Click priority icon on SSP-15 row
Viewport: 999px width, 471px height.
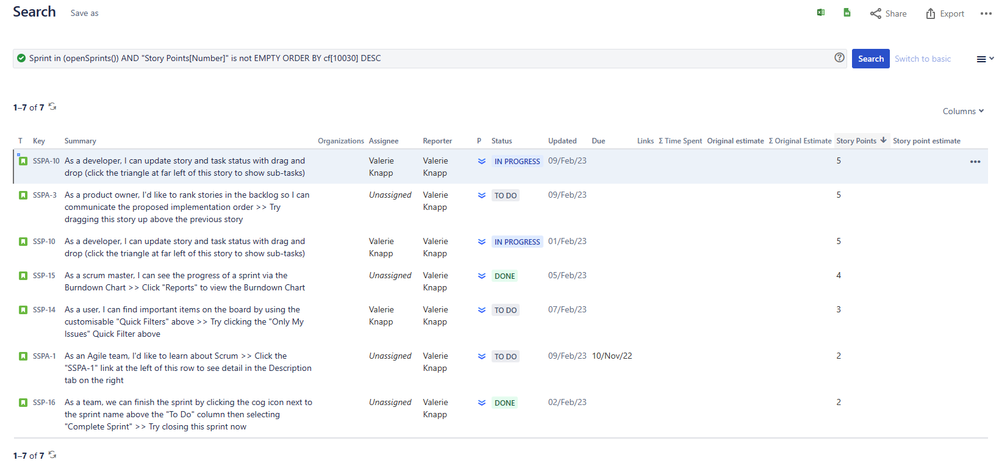(x=481, y=276)
